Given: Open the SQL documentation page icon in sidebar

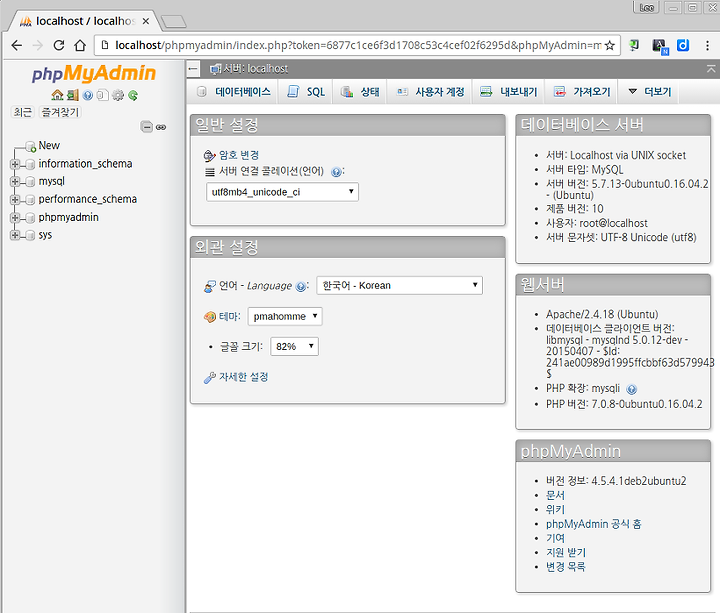Looking at the screenshot, I should pyautogui.click(x=103, y=95).
